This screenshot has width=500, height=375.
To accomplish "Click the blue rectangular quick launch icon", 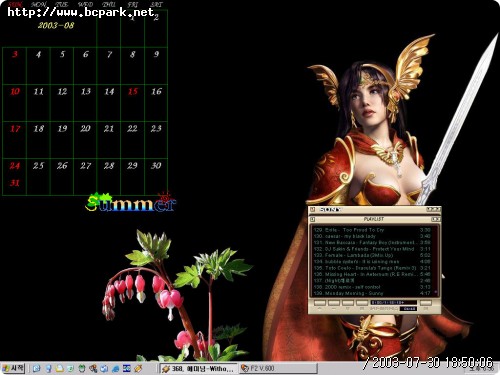I will click(x=127, y=369).
